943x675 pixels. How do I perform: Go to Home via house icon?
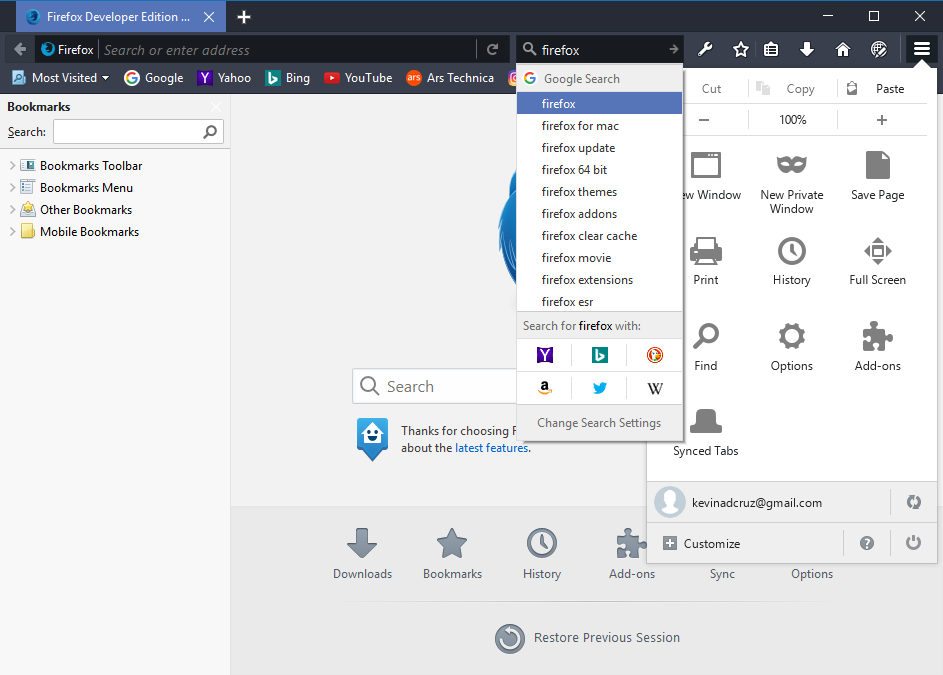pos(843,50)
